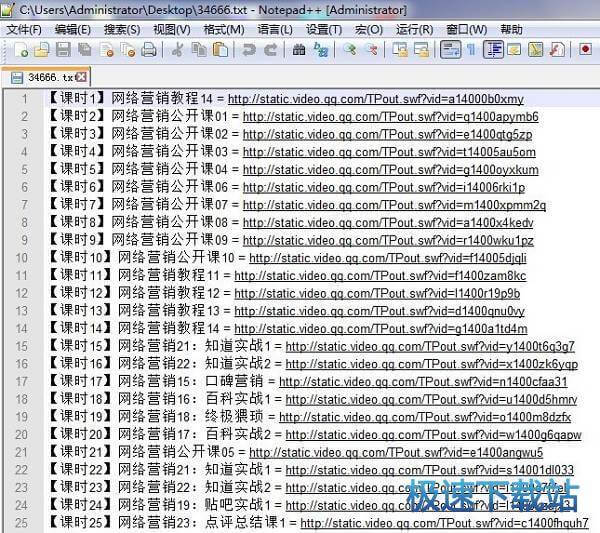This screenshot has width=600, height=533.
Task: Open the 宏(O) menu
Action: (x=368, y=29)
